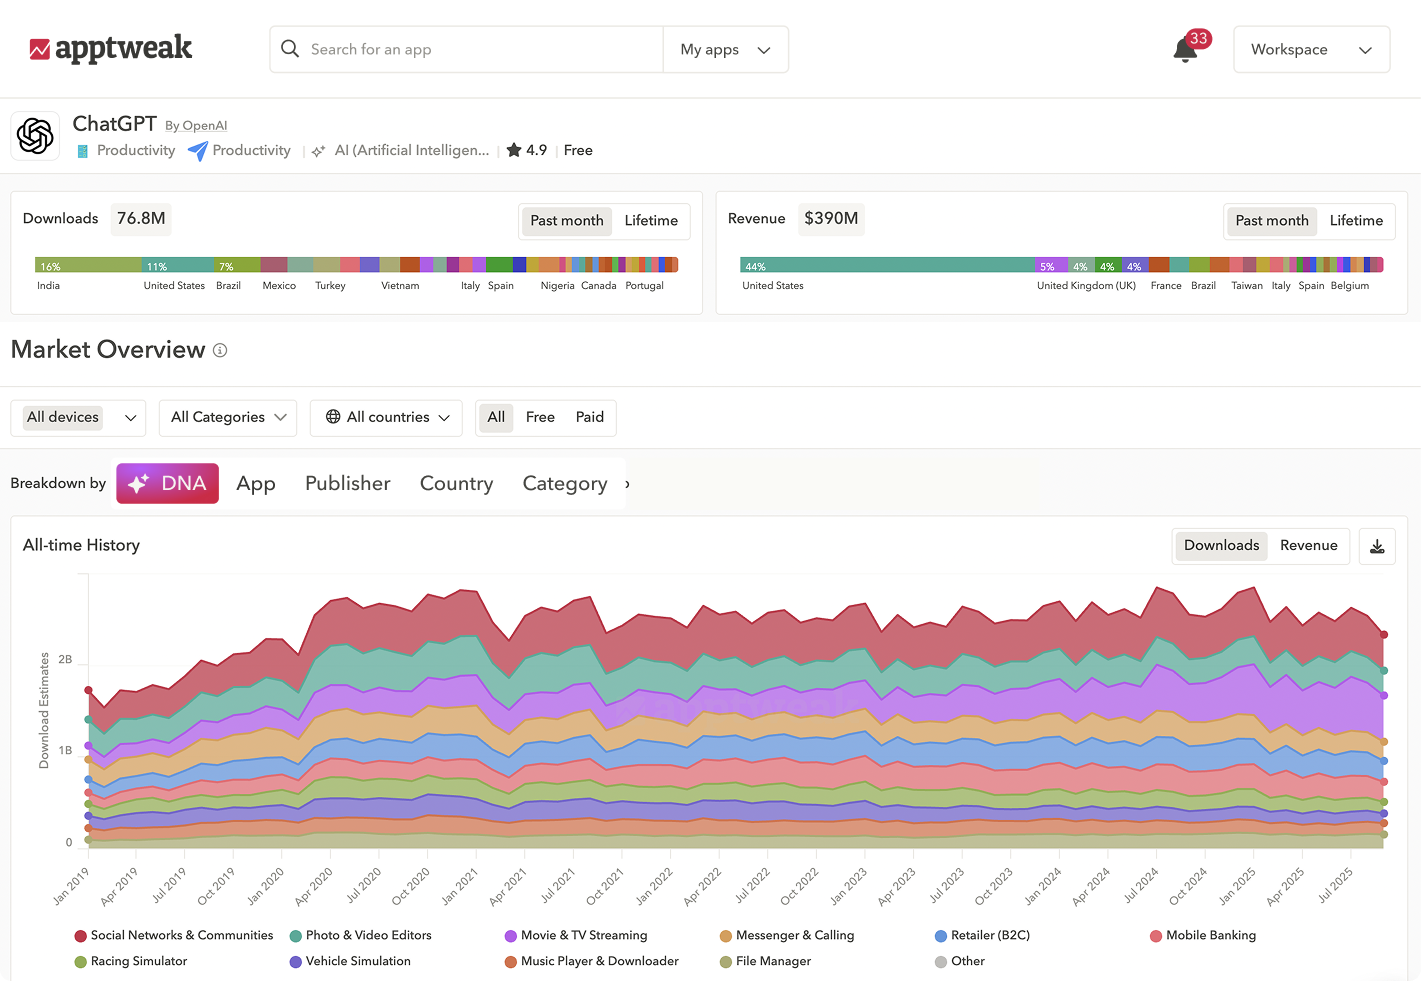Download the All-time History chart
Image resolution: width=1421 pixels, height=982 pixels.
coord(1377,546)
